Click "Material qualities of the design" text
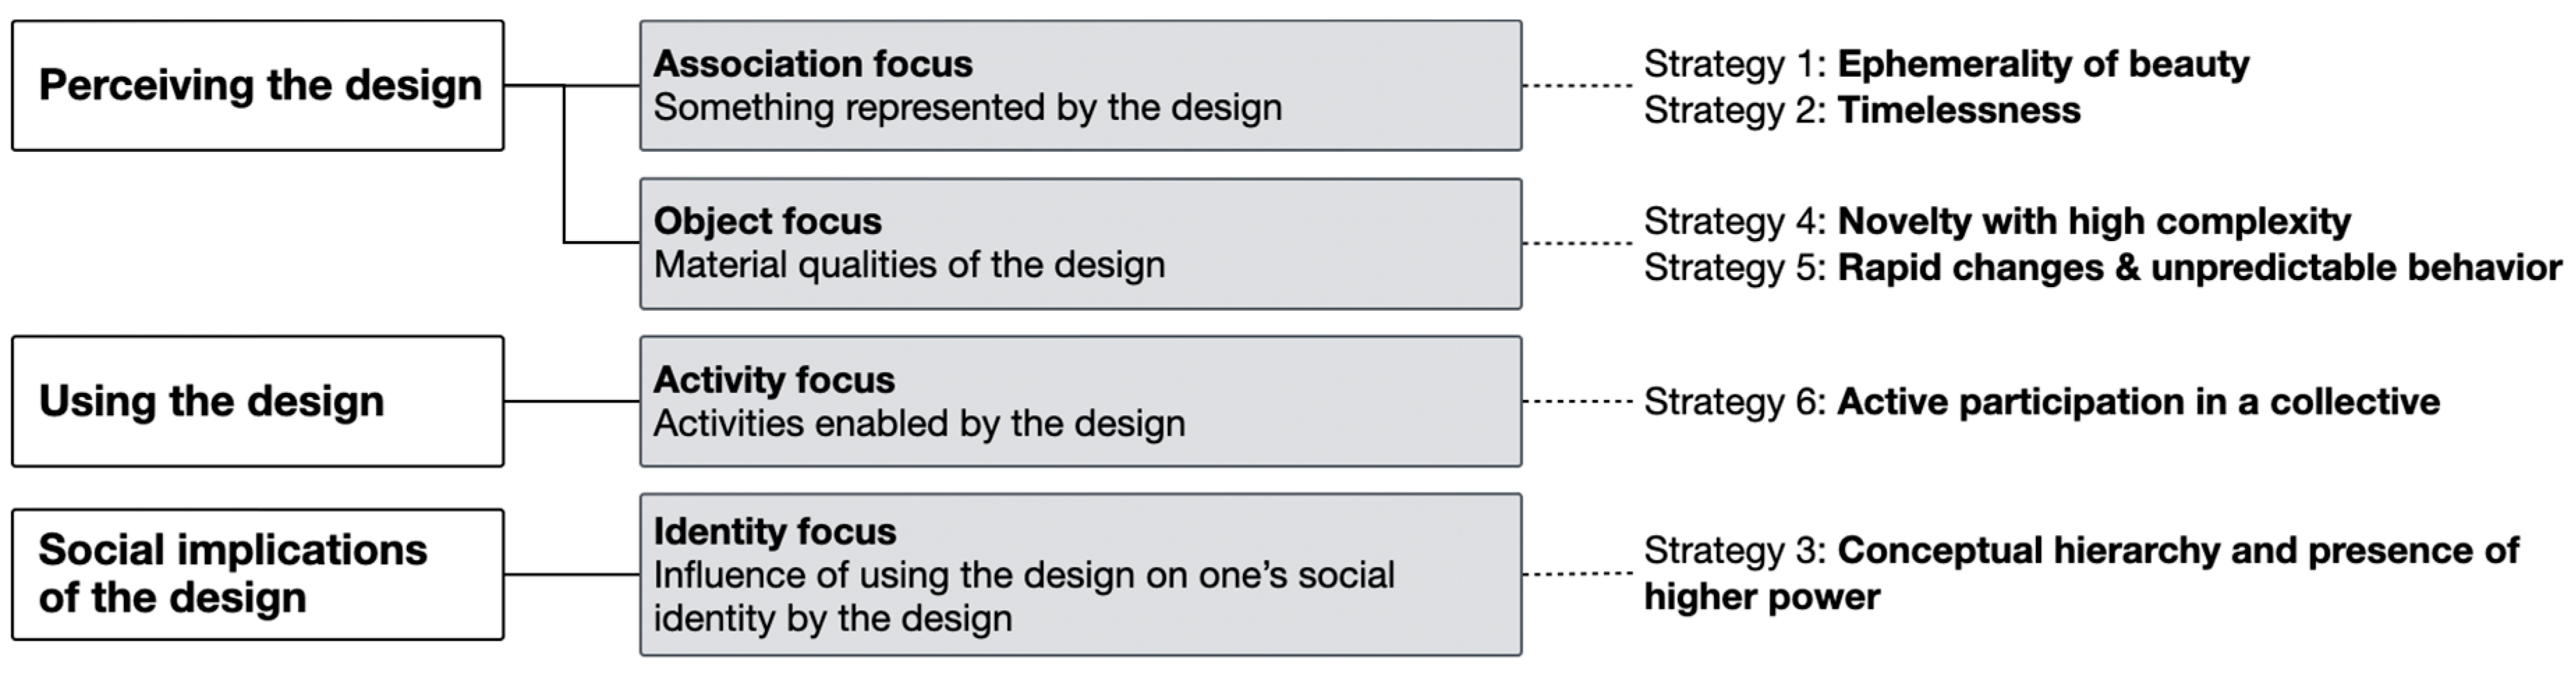This screenshot has height=675, width=2576. (909, 265)
